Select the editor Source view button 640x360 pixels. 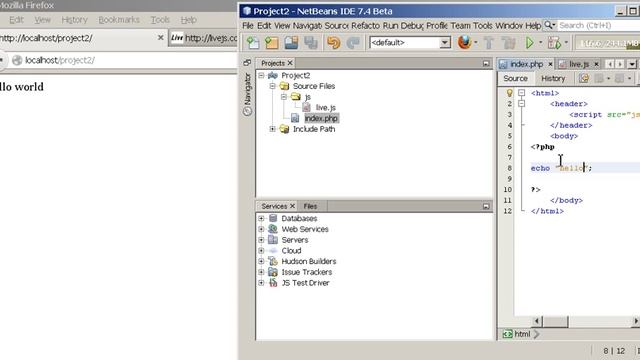click(515, 78)
